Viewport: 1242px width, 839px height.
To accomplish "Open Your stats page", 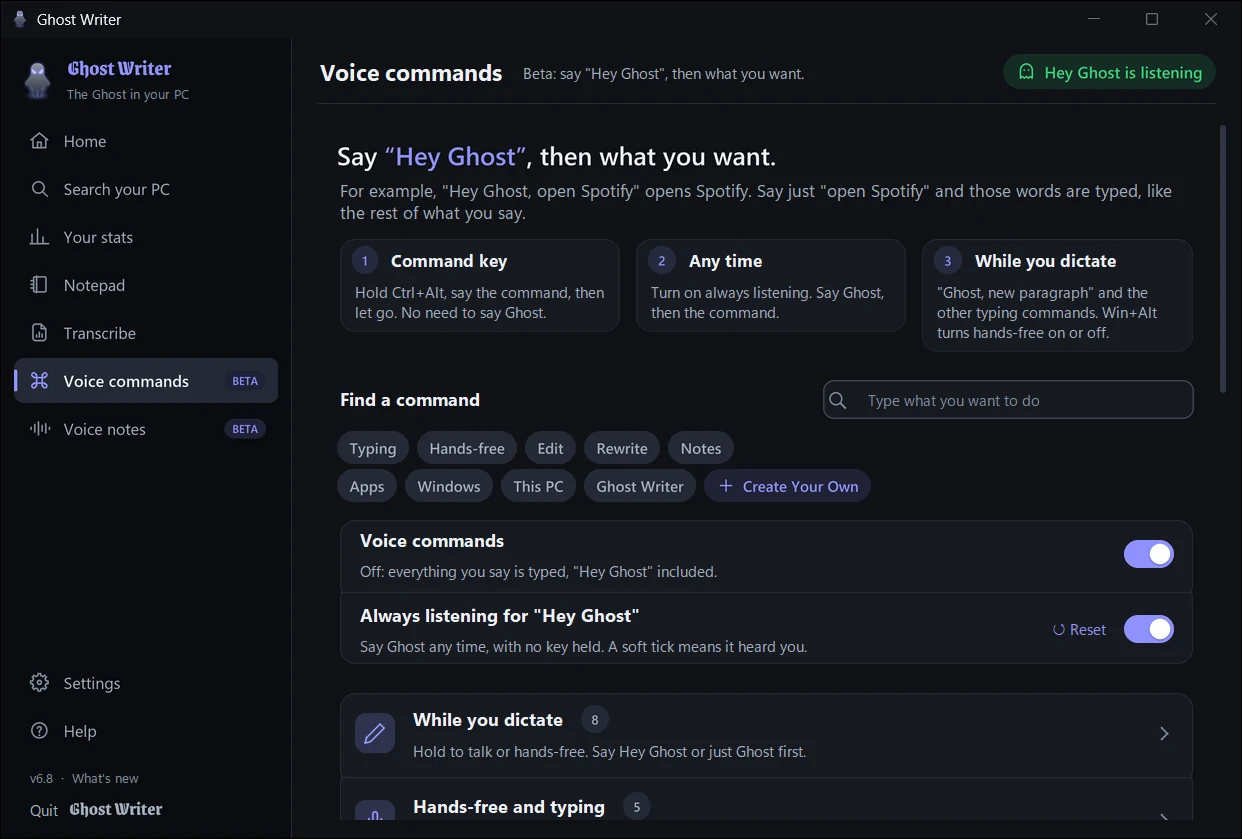I will coord(146,237).
